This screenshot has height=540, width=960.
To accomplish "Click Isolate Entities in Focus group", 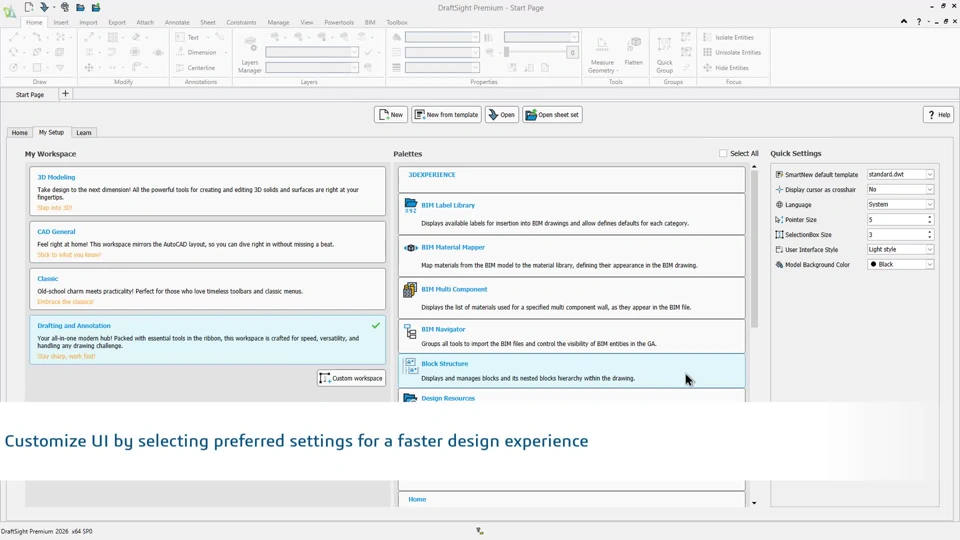I will click(x=729, y=37).
